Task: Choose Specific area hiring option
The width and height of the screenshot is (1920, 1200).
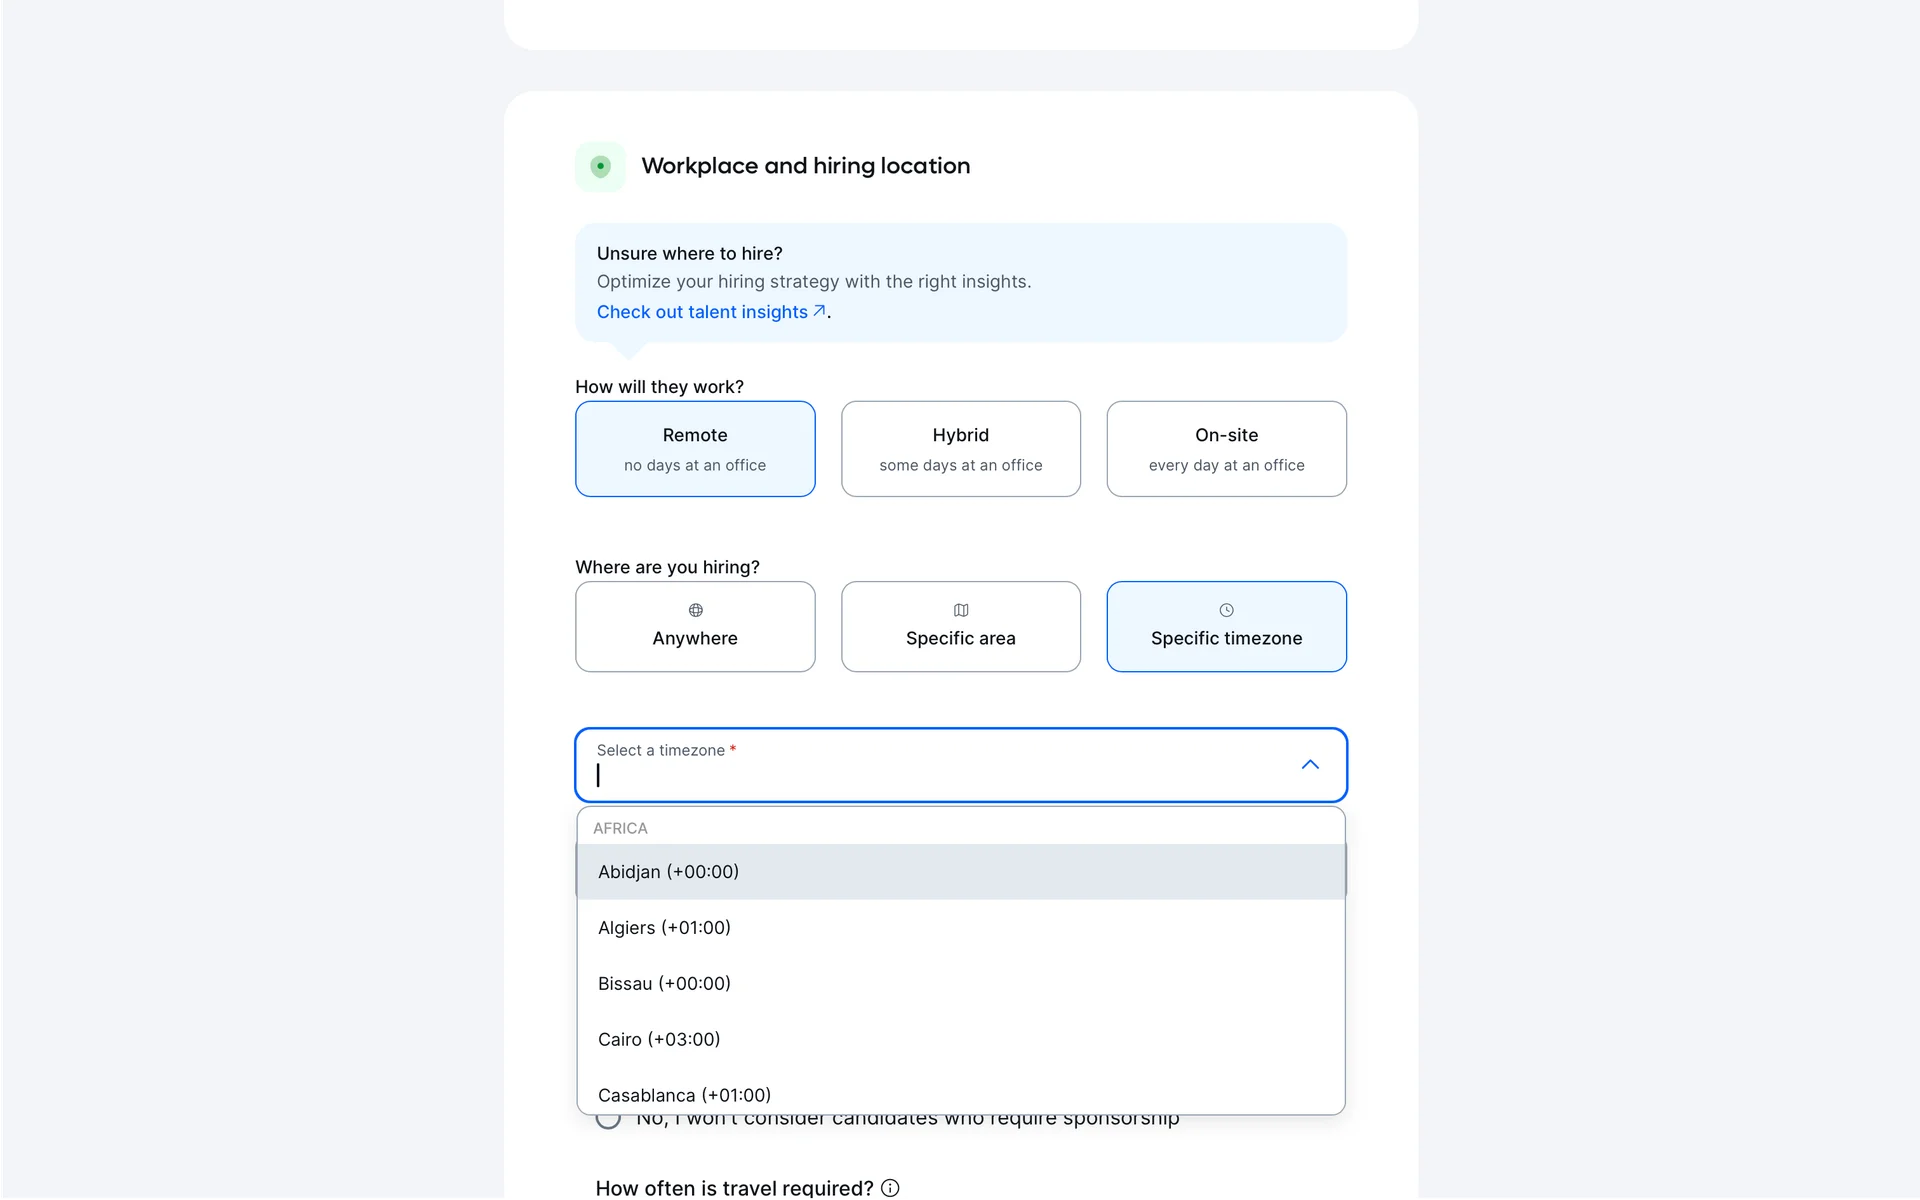Action: pos(961,627)
